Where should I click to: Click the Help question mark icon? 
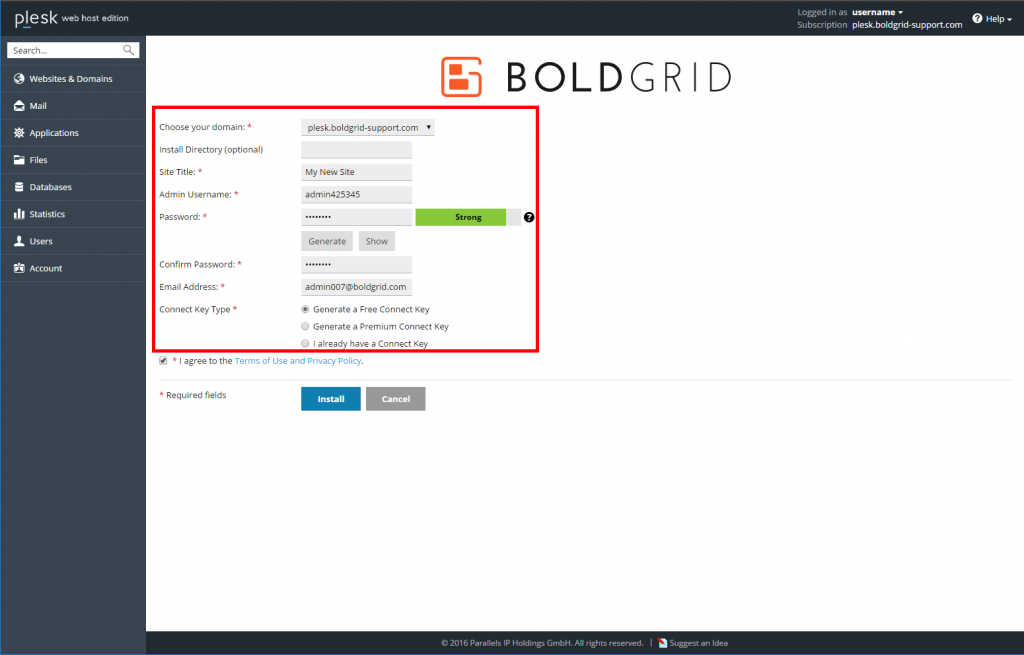[x=977, y=18]
